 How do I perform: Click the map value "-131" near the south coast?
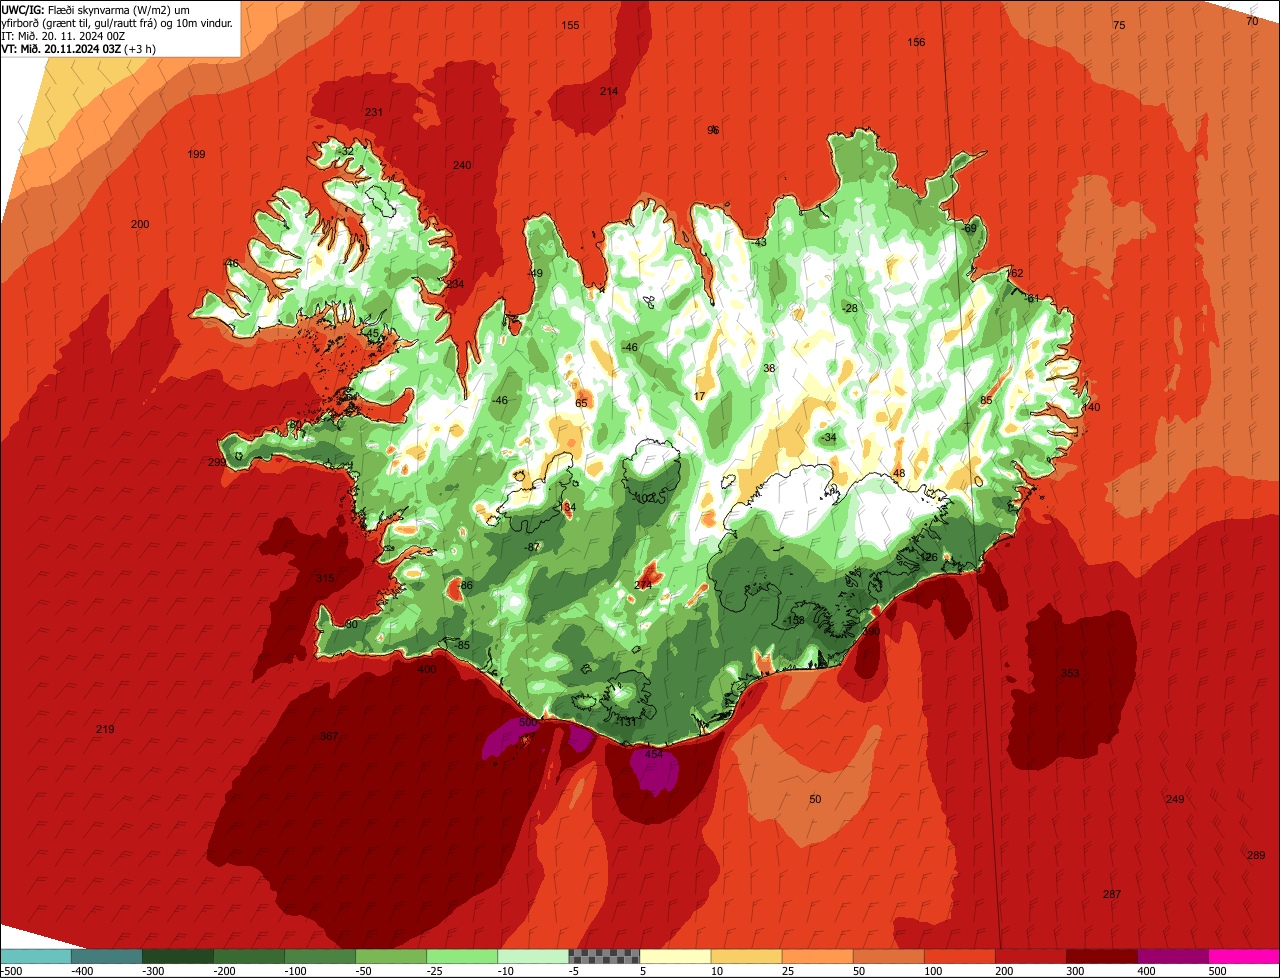tap(627, 721)
